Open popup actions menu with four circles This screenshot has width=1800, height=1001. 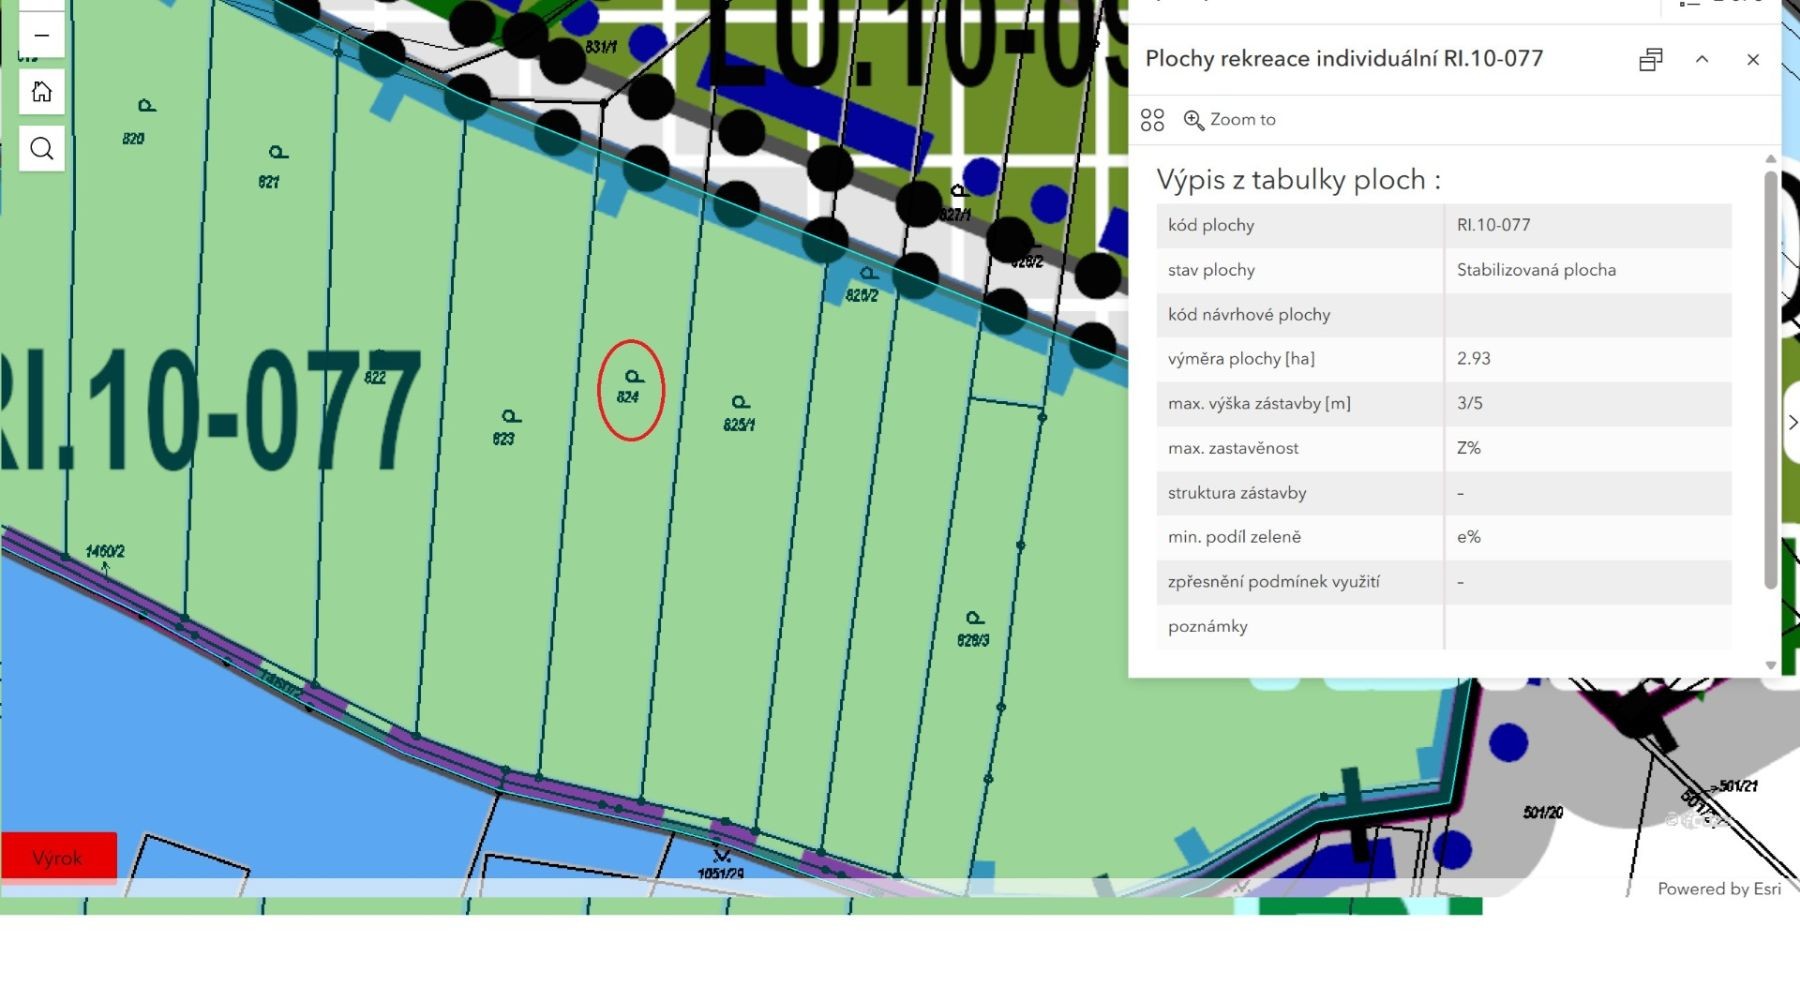[1152, 120]
